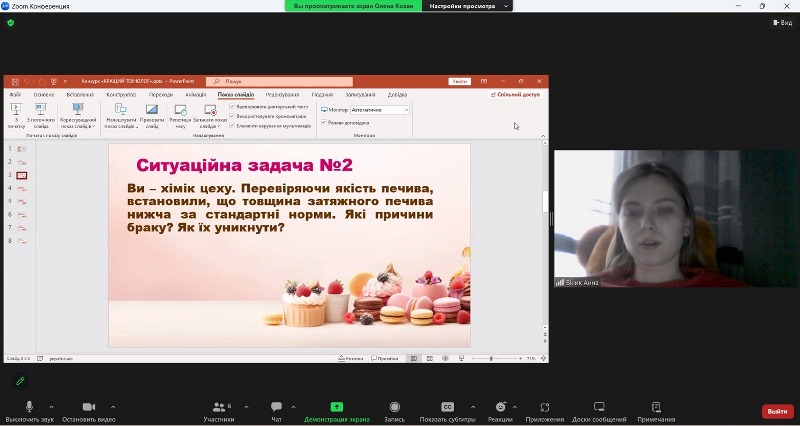Screen dimensions: 800x426
Task: Start Zoom recording with Запись icon
Action: coord(394,407)
